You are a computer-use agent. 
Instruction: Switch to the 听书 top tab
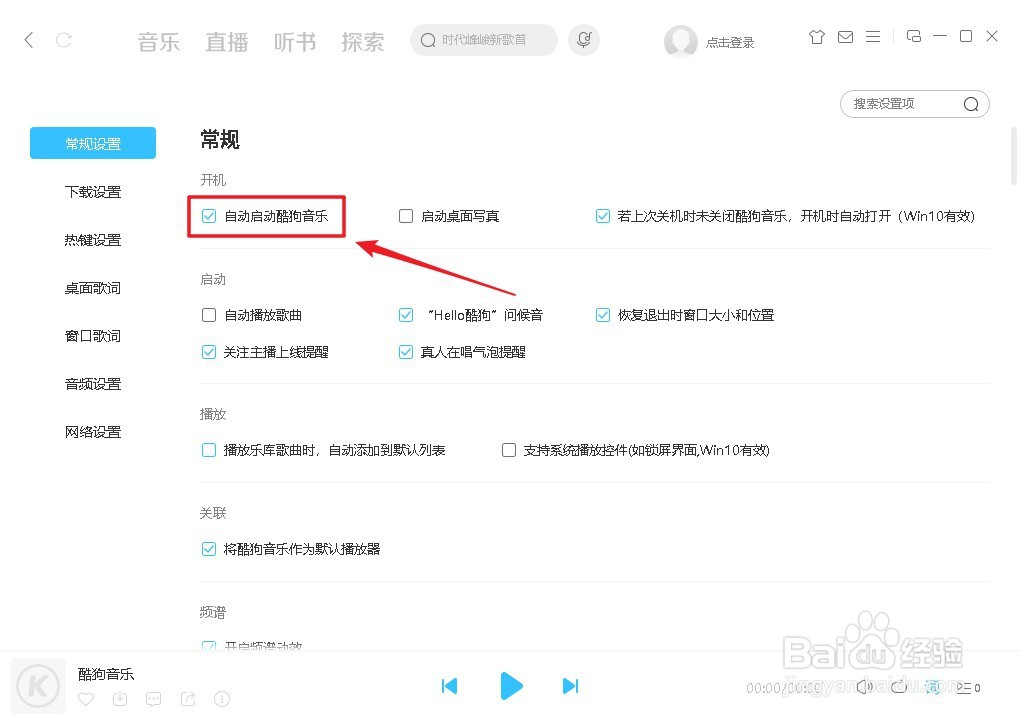pyautogui.click(x=295, y=42)
